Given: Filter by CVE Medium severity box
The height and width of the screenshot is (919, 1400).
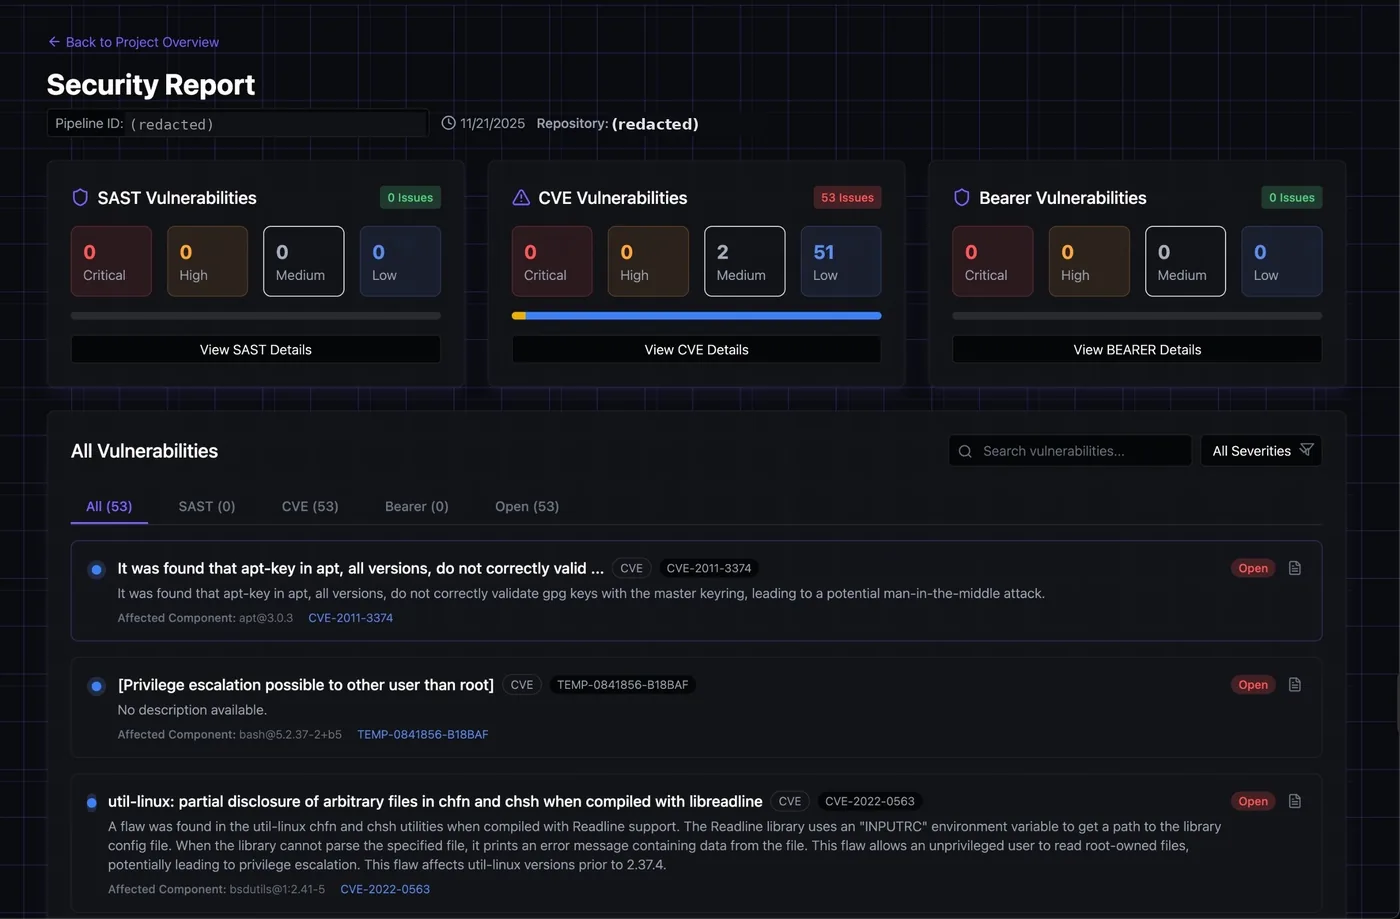Looking at the screenshot, I should (x=745, y=261).
